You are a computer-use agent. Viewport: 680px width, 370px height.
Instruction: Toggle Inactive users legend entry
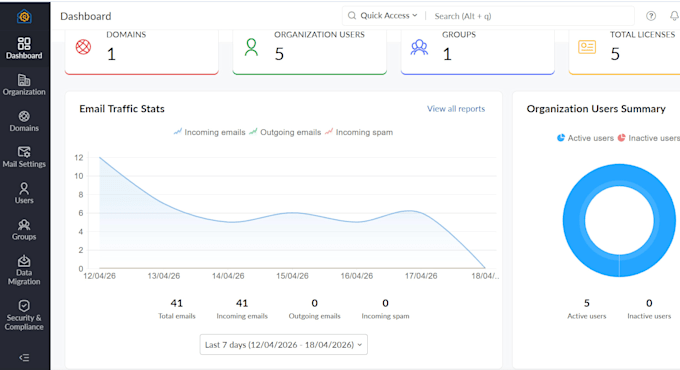click(x=648, y=138)
